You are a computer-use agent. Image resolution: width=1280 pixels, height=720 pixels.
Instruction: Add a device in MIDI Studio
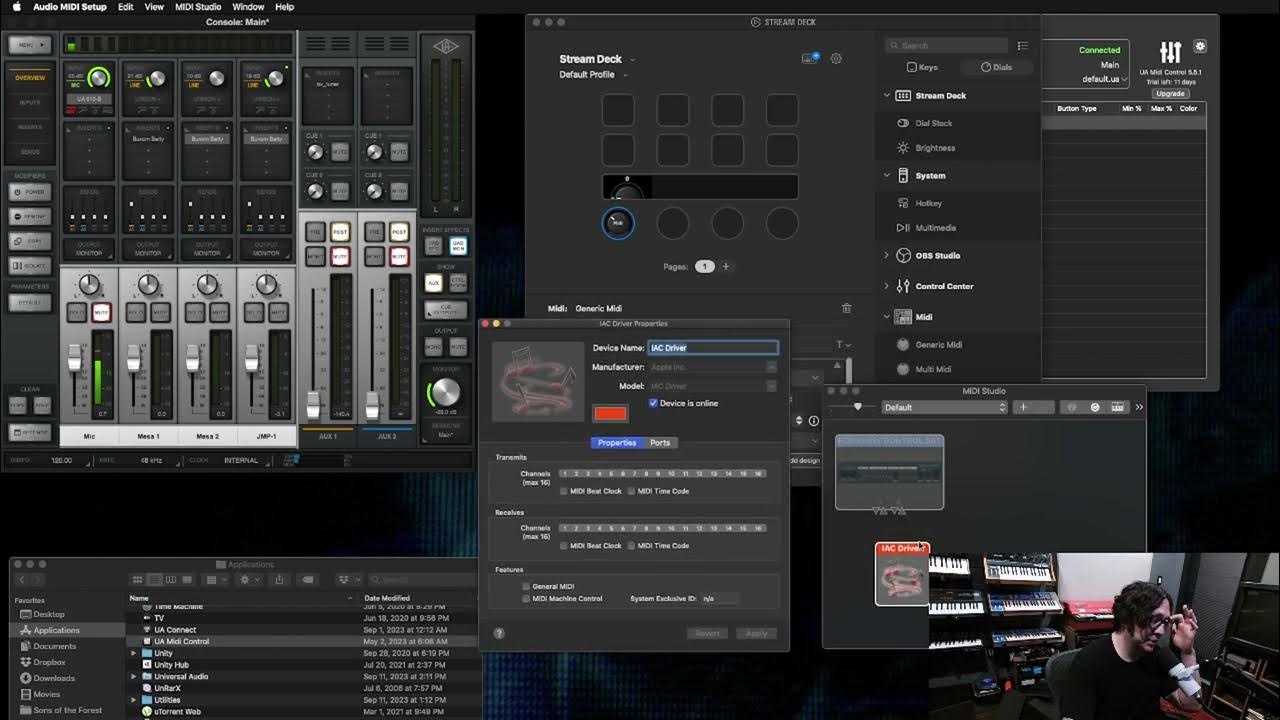tap(1023, 407)
